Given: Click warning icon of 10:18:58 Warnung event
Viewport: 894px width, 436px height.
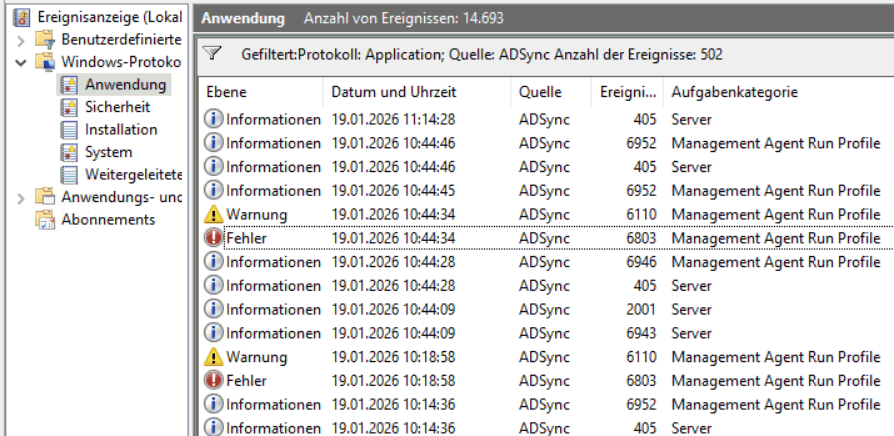Looking at the screenshot, I should (x=214, y=357).
